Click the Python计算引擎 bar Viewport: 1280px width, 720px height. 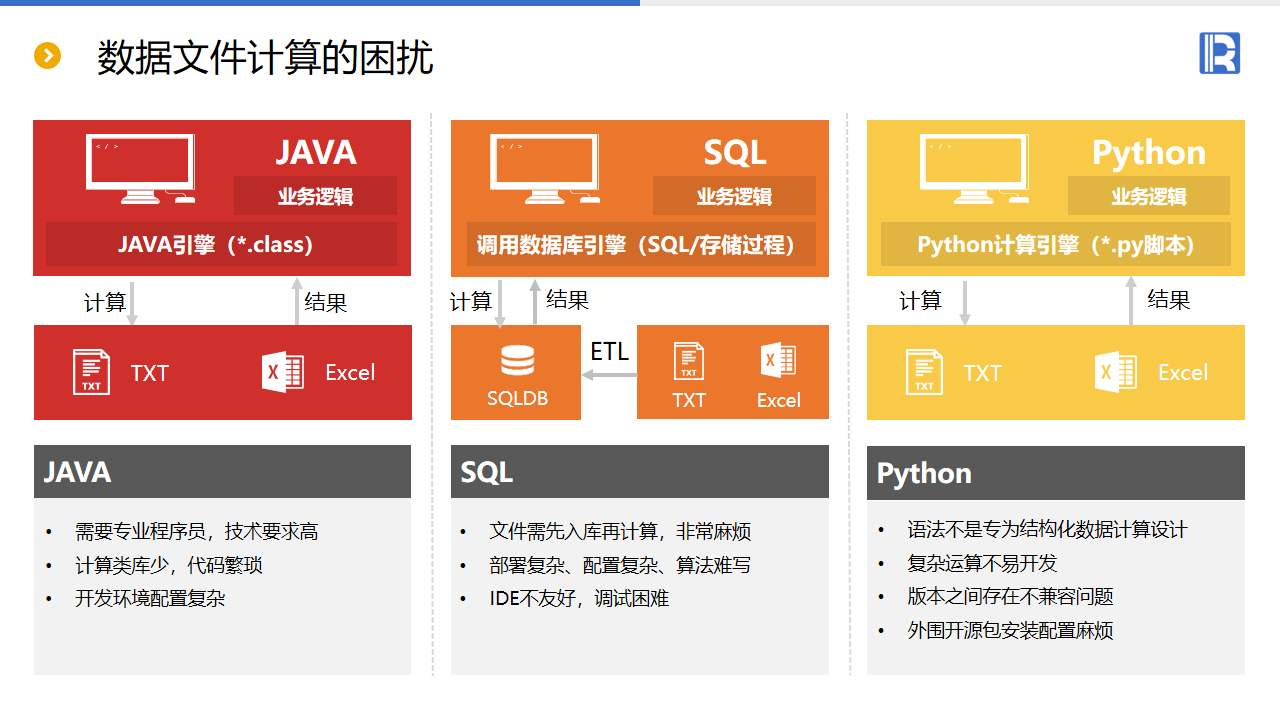1055,245
